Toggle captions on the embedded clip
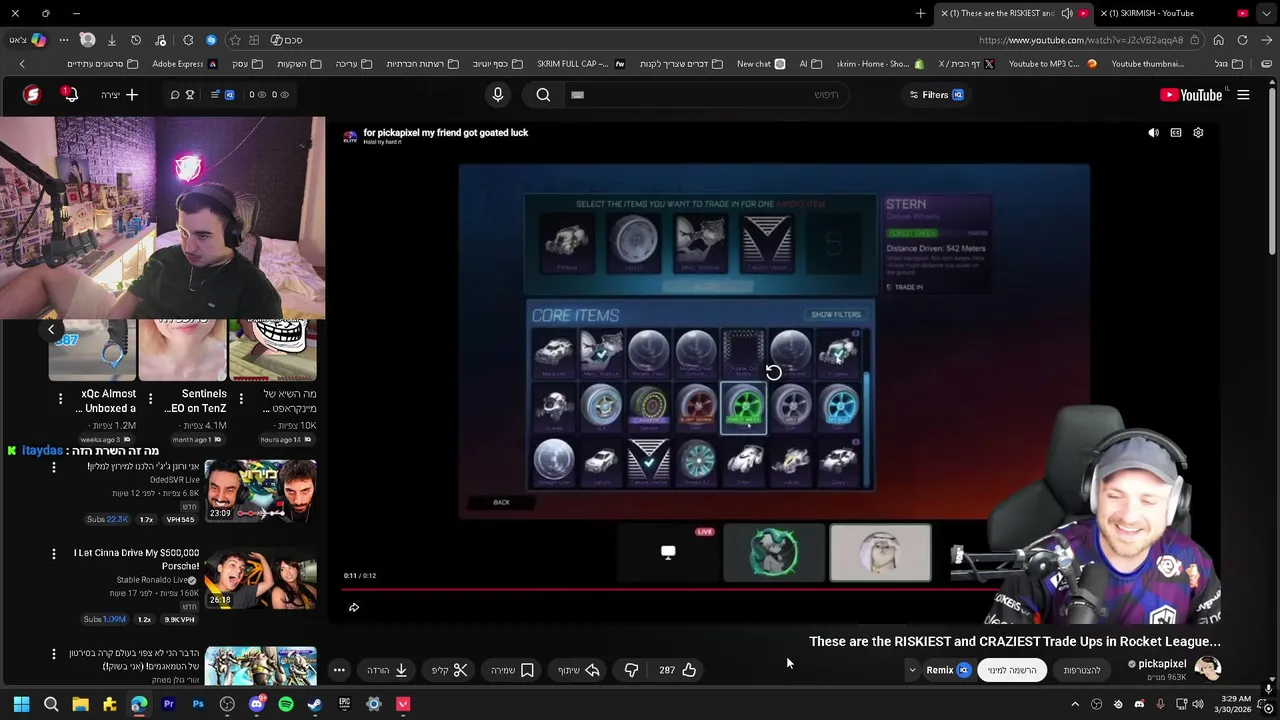 point(1176,132)
